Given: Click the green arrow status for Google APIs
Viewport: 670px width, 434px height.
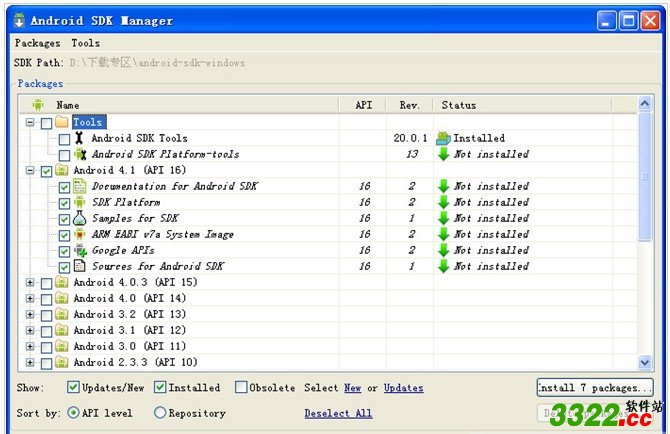Looking at the screenshot, I should [x=444, y=250].
